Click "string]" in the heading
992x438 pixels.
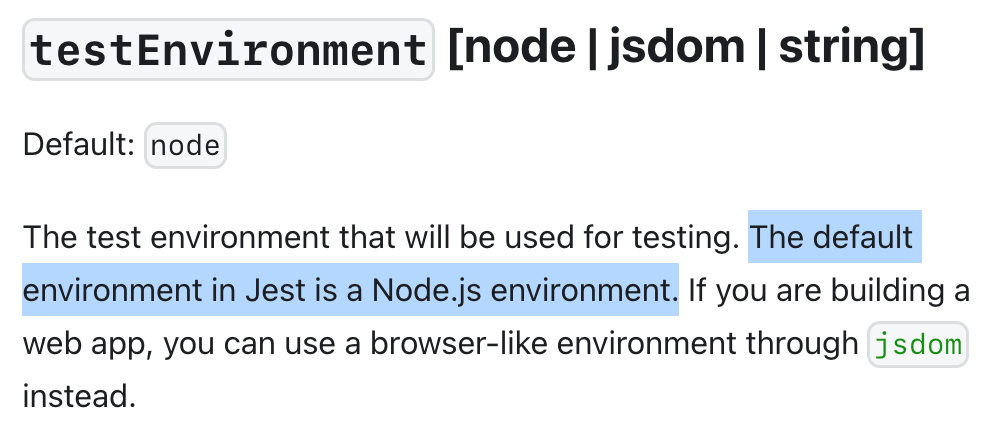pyautogui.click(x=852, y=48)
